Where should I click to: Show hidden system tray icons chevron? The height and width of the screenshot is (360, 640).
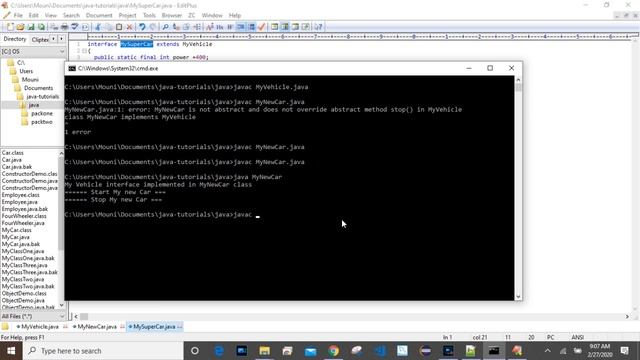click(x=547, y=351)
